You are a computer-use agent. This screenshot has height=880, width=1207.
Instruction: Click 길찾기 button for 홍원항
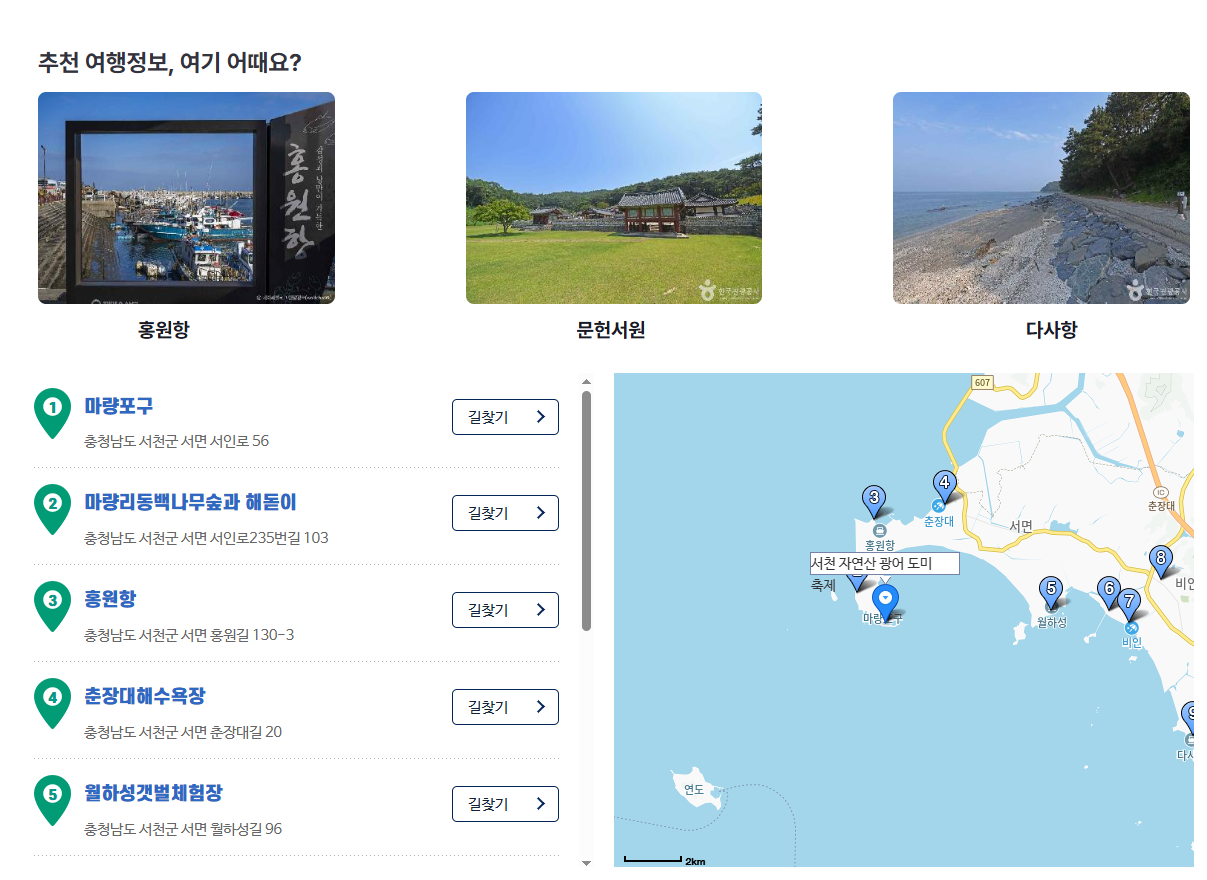[505, 610]
